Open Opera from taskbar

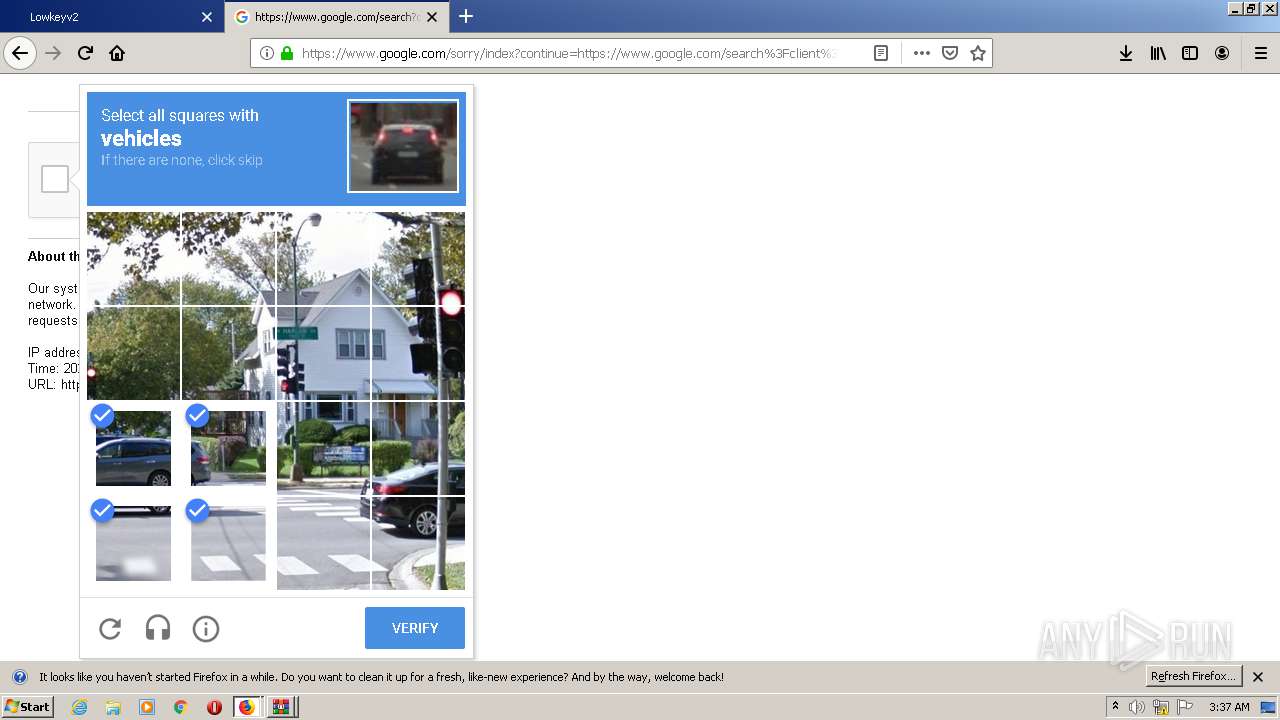tap(214, 707)
